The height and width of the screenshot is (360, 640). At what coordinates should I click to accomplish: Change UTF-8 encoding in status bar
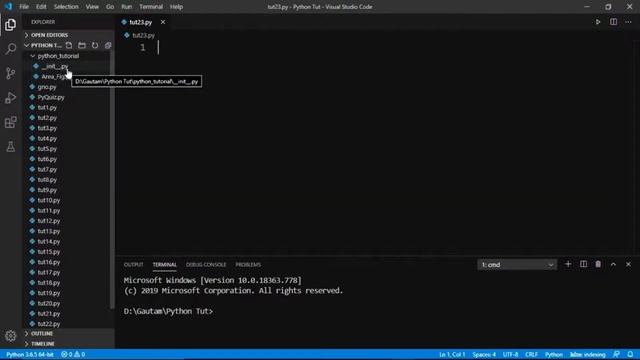511,354
